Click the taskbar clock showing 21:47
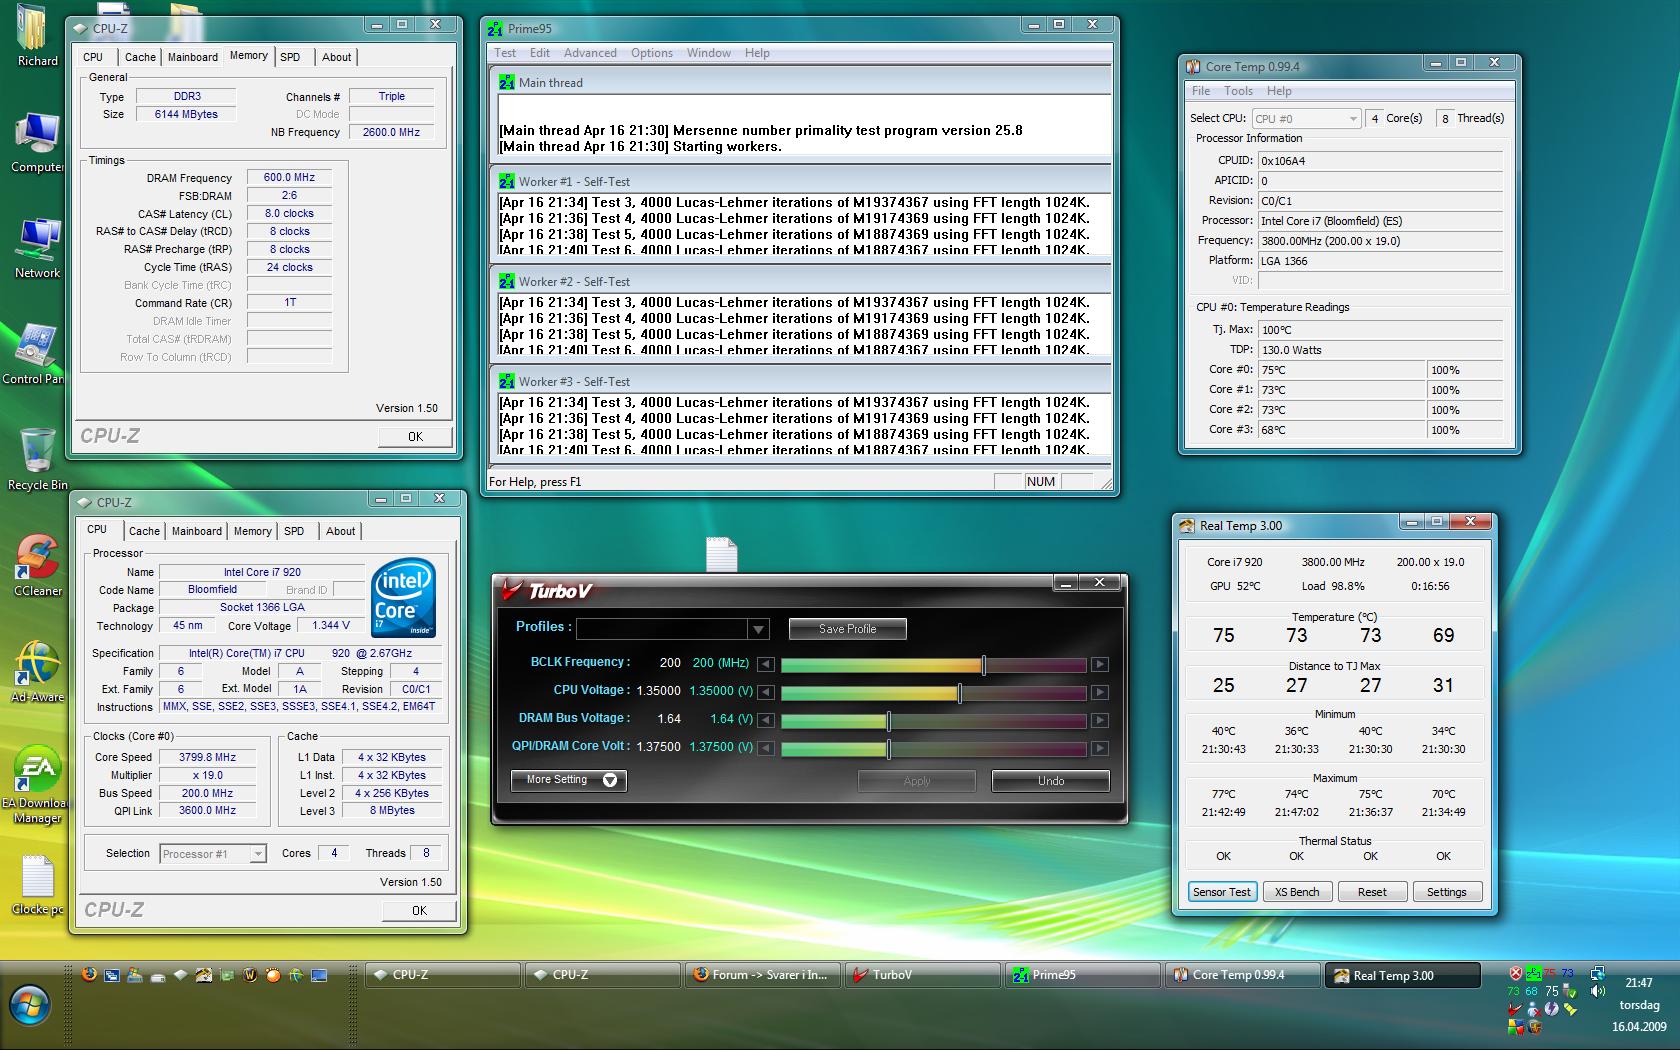This screenshot has height=1050, width=1680. (x=1638, y=983)
